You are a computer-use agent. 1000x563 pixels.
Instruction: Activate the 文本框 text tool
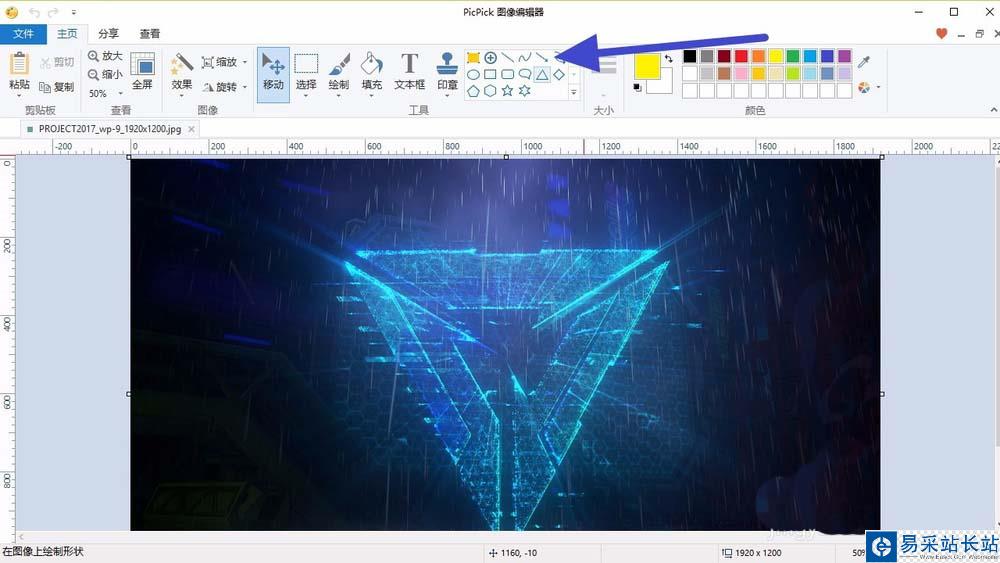409,70
